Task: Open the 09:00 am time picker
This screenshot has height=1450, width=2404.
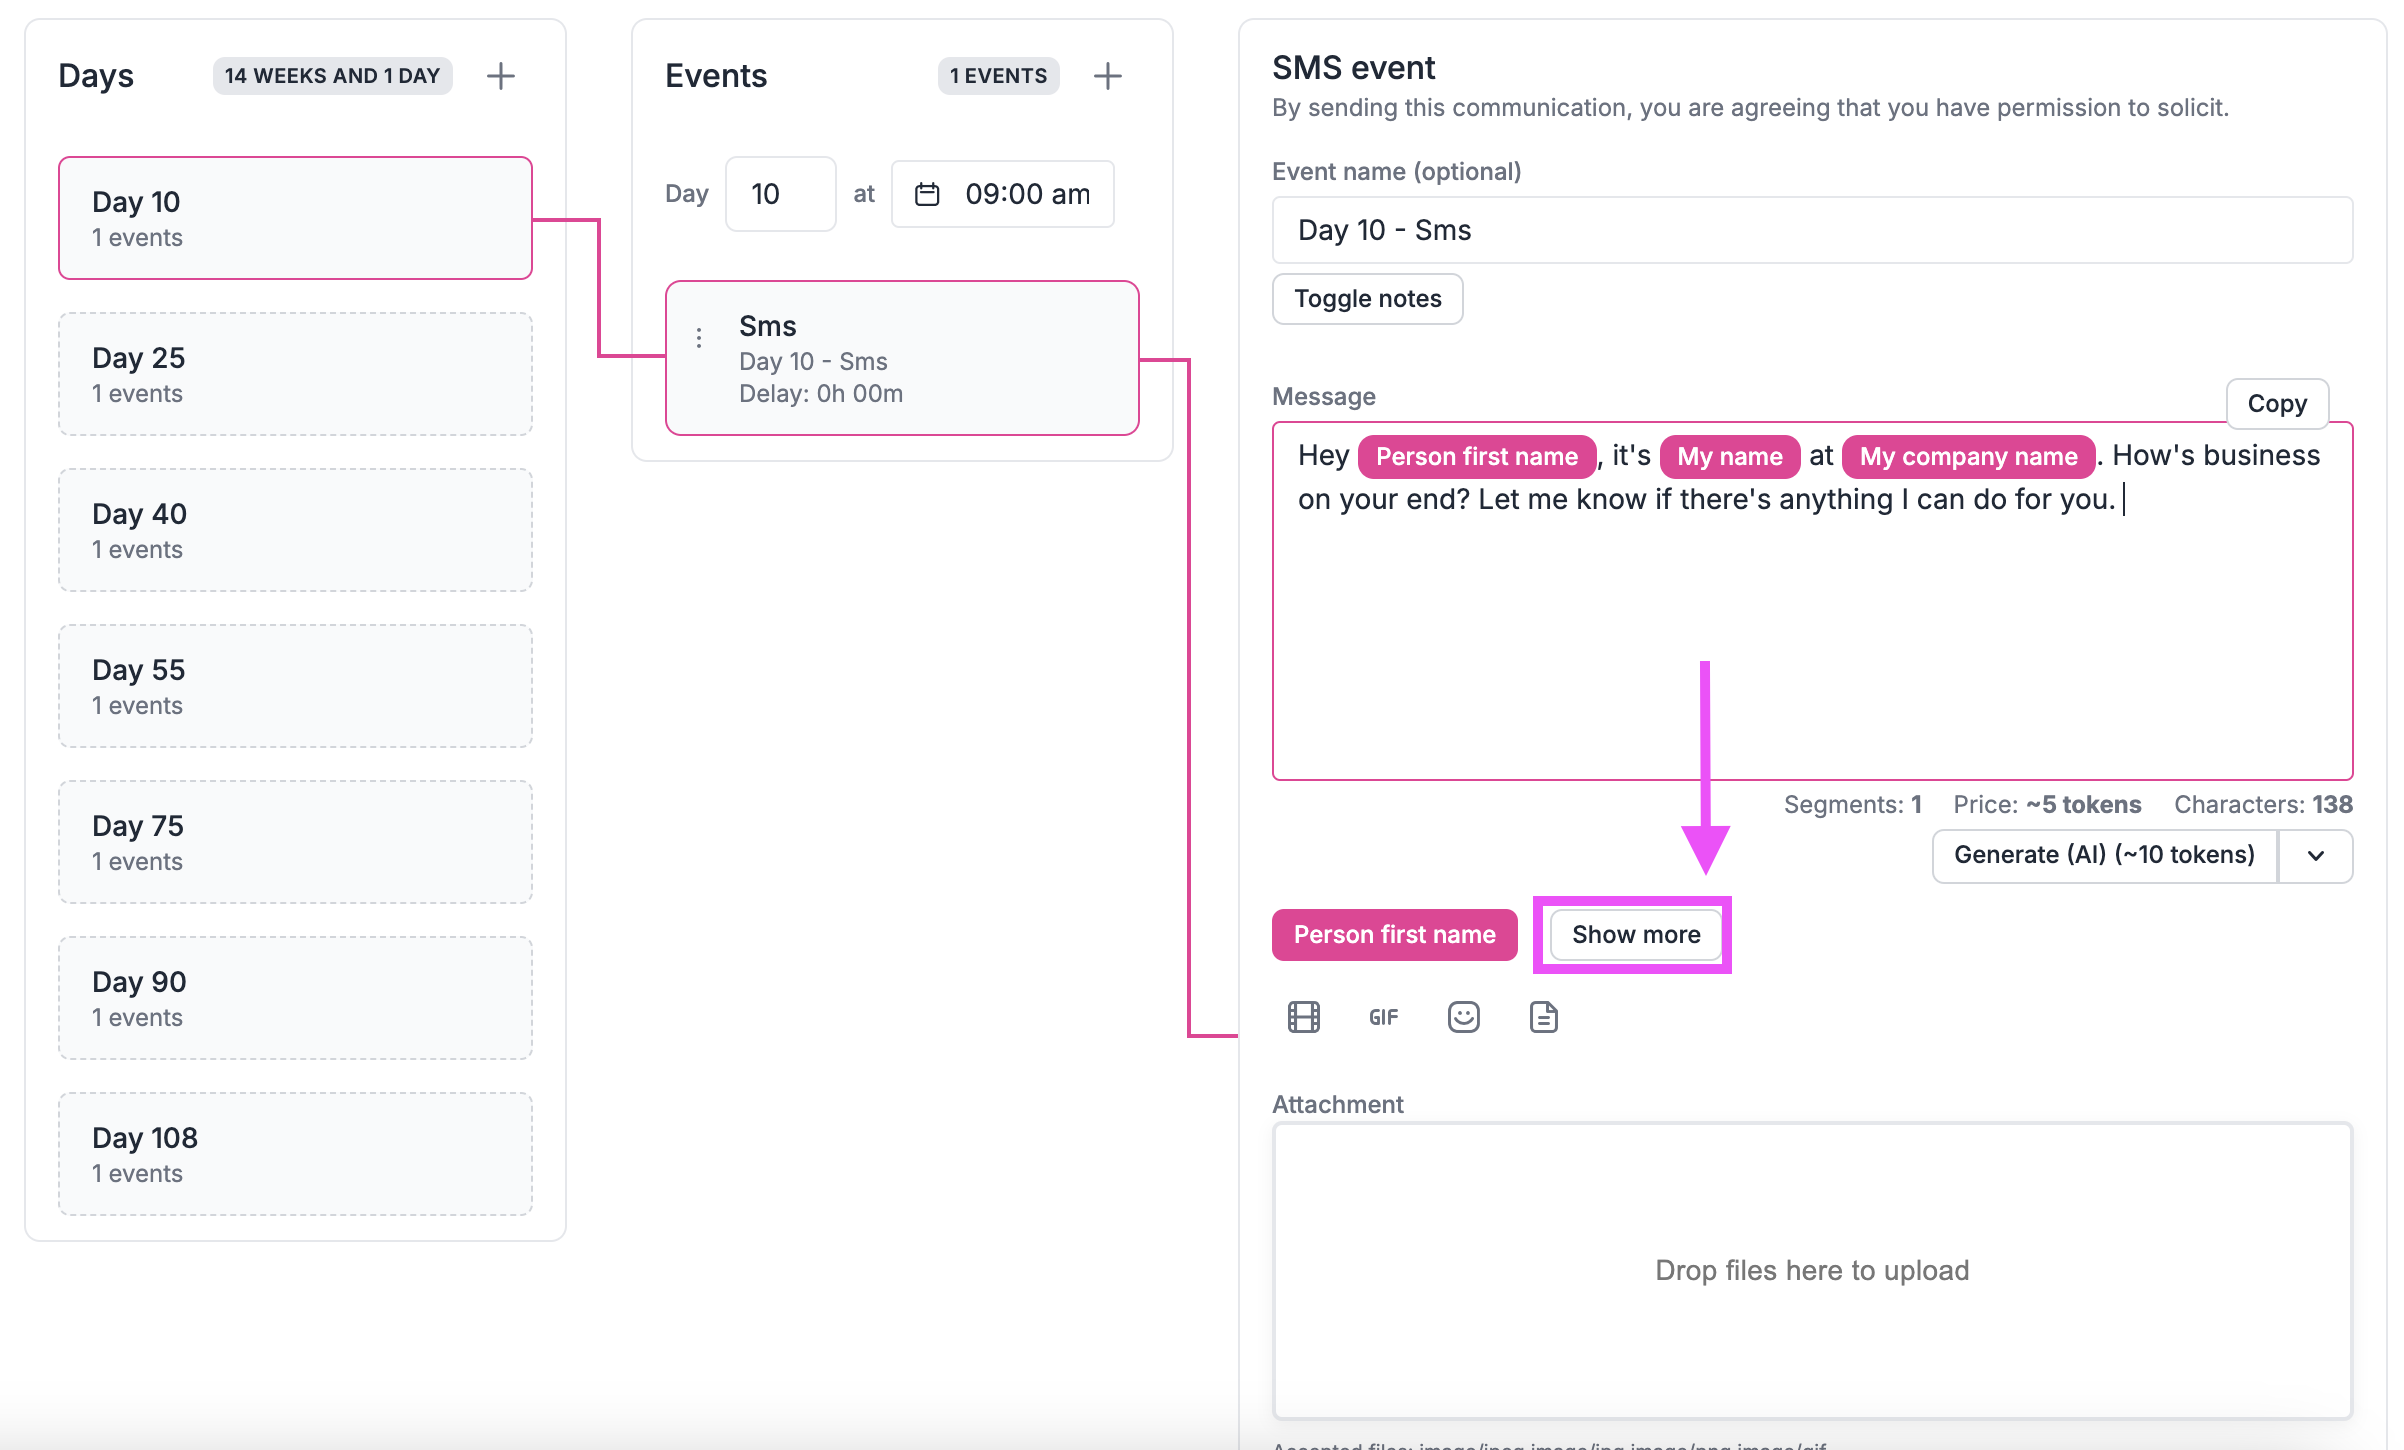Action: pyautogui.click(x=1027, y=194)
